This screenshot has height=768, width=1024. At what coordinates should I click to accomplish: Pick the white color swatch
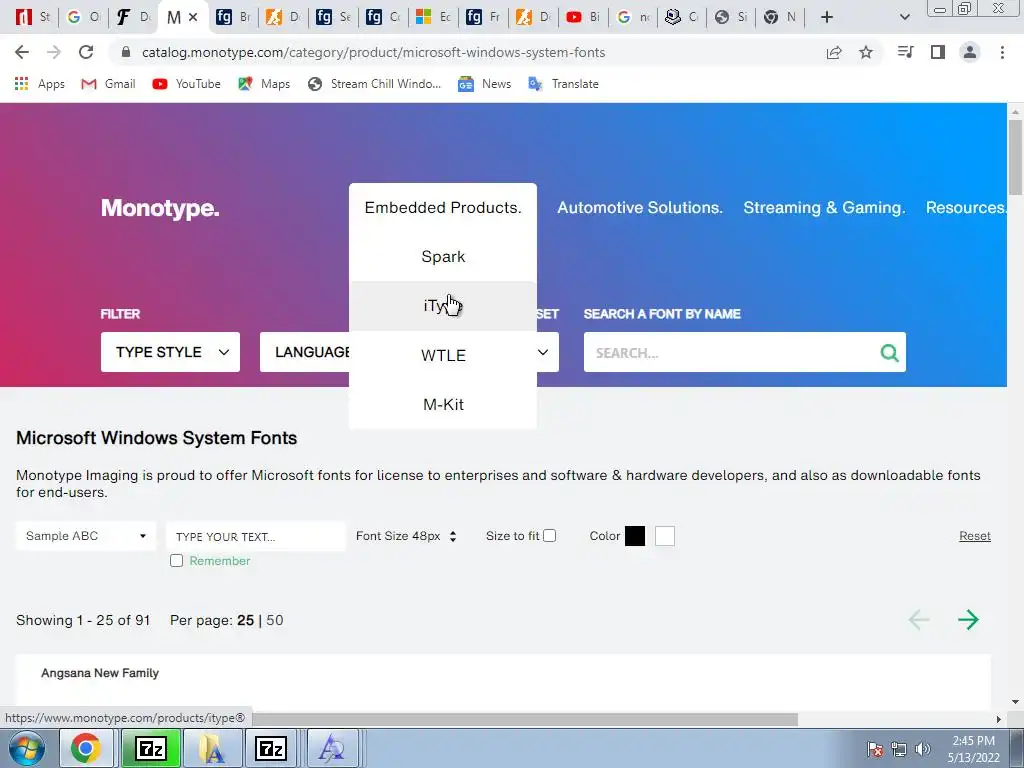pos(665,536)
